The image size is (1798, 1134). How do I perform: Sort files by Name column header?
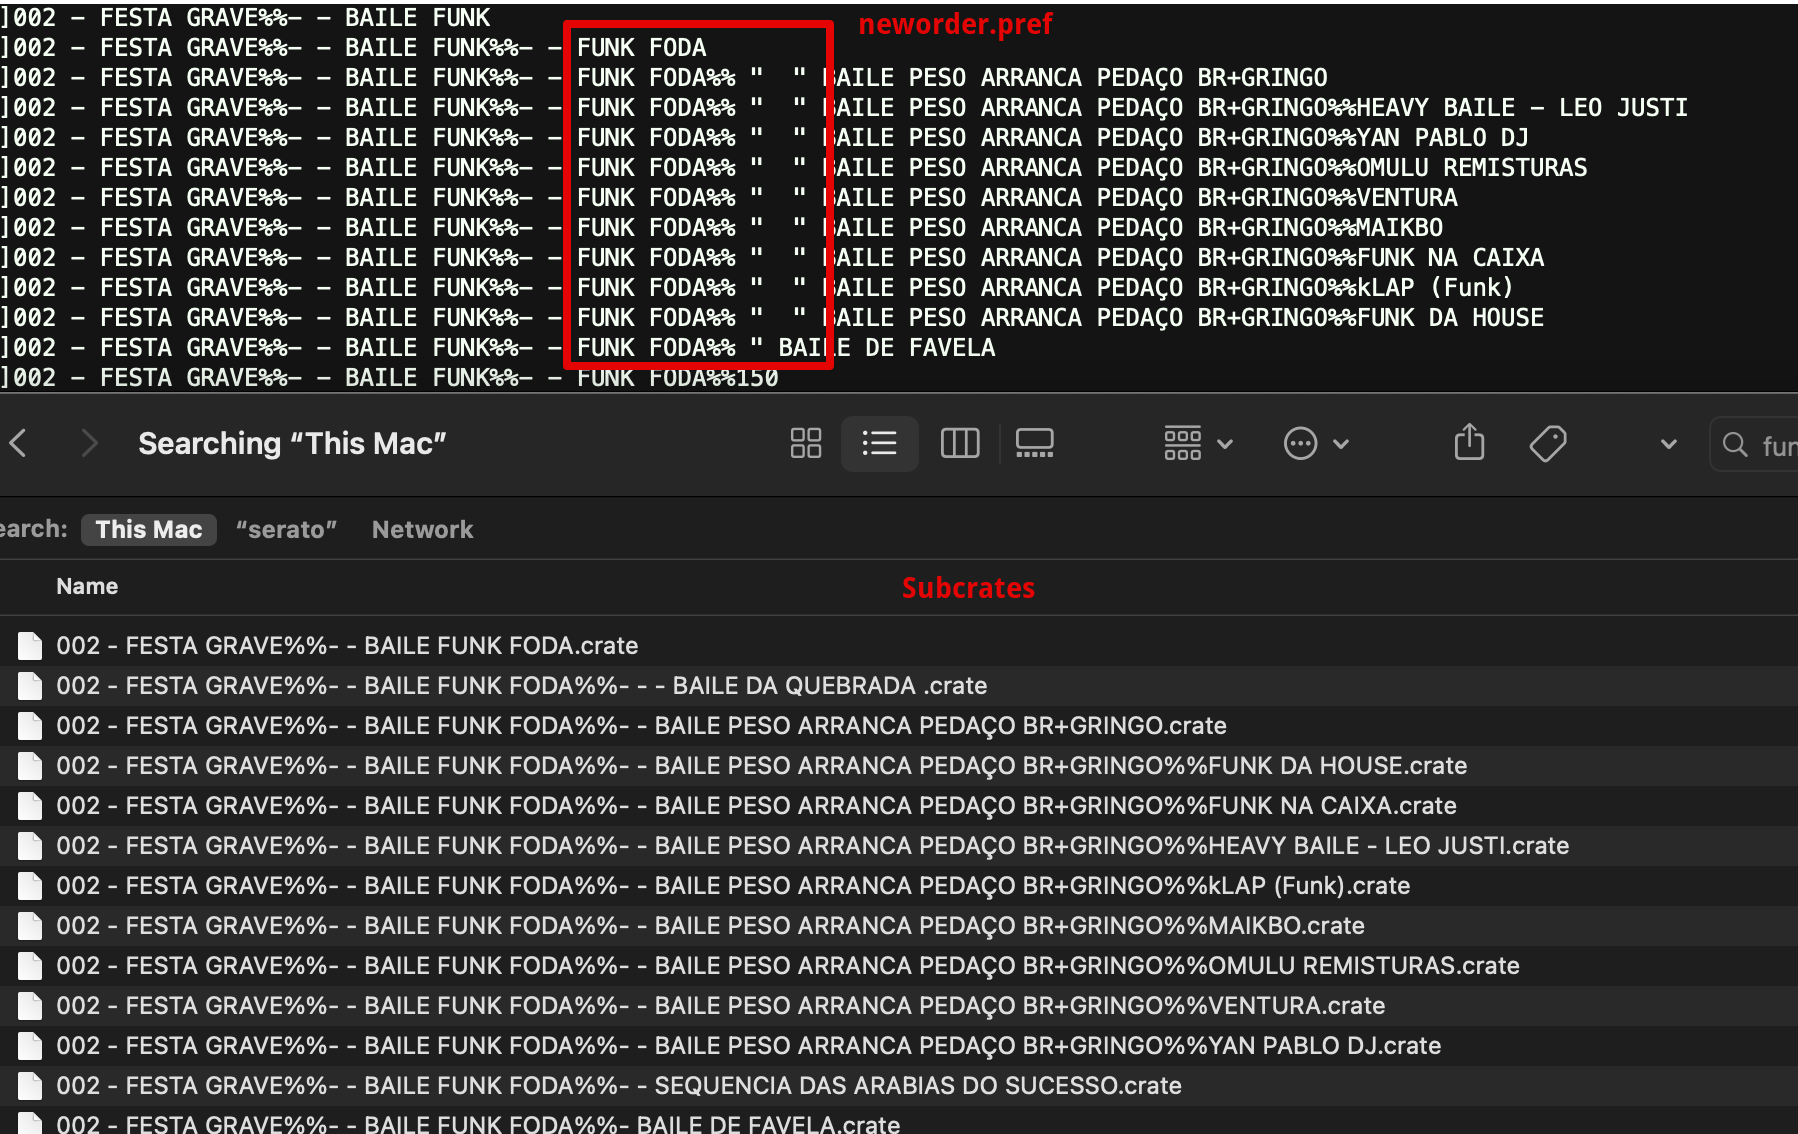click(x=87, y=586)
